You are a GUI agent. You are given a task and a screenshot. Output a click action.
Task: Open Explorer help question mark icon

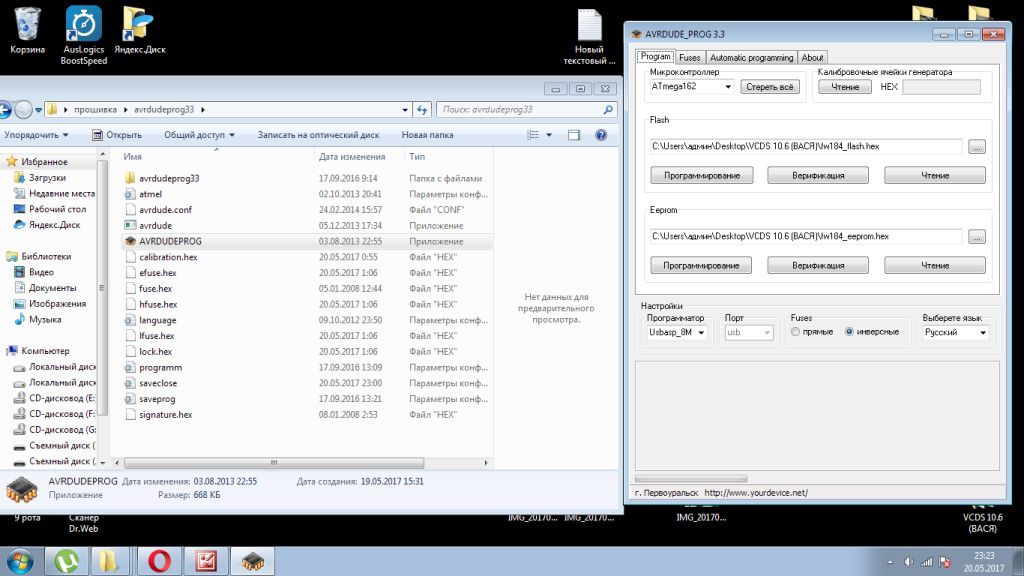pyautogui.click(x=601, y=135)
